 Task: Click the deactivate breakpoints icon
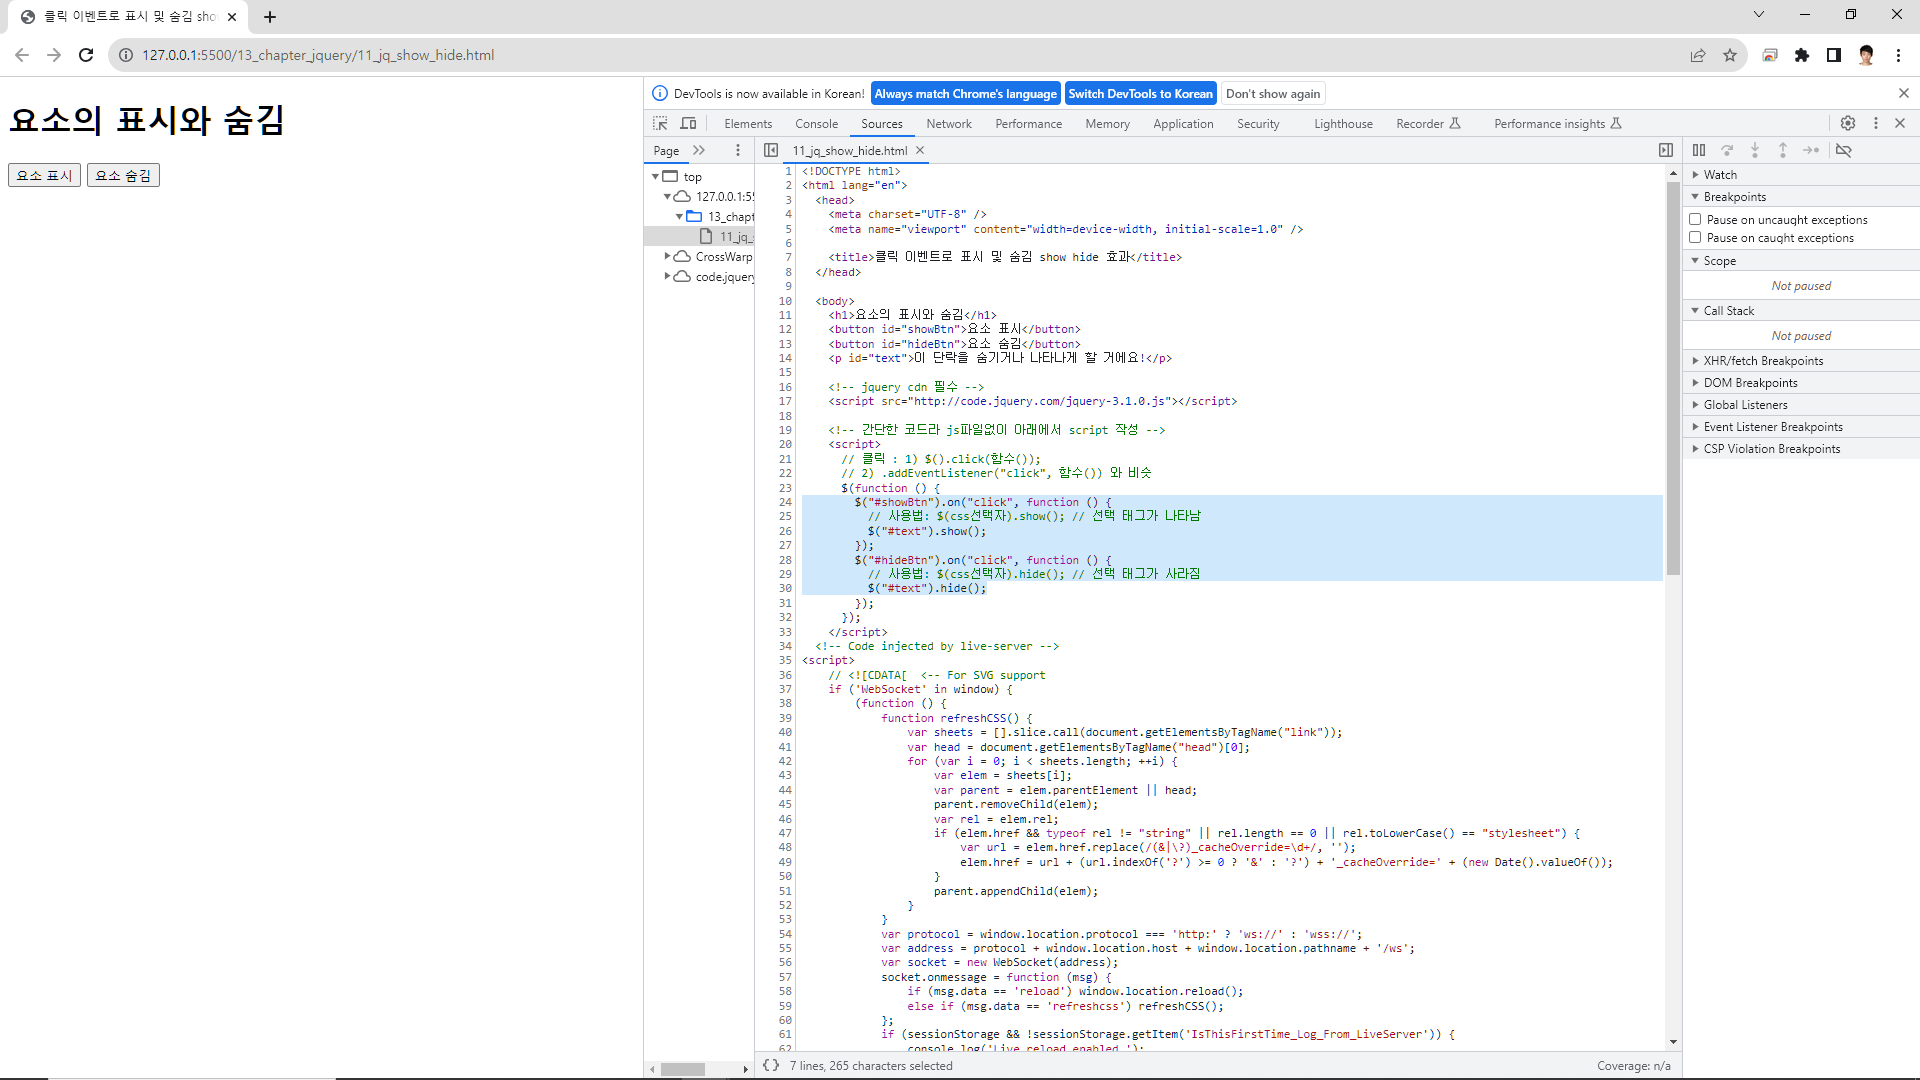click(1844, 150)
